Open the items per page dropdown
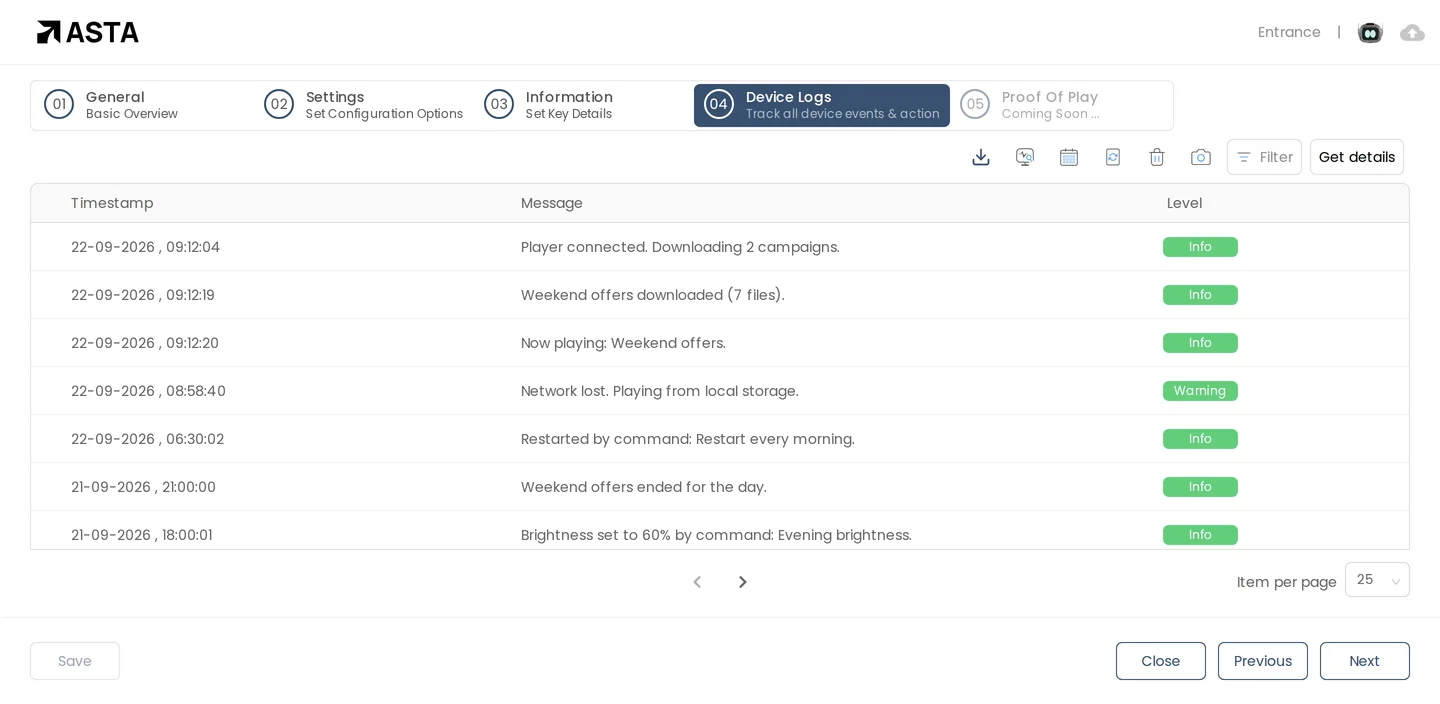This screenshot has width=1440, height=704. (1377, 580)
